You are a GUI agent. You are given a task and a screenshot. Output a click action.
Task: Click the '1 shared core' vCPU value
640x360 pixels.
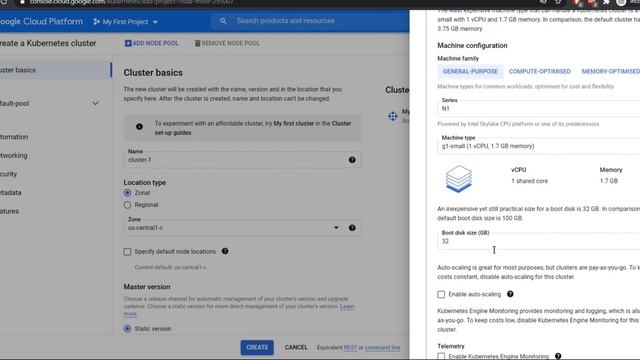(529, 181)
